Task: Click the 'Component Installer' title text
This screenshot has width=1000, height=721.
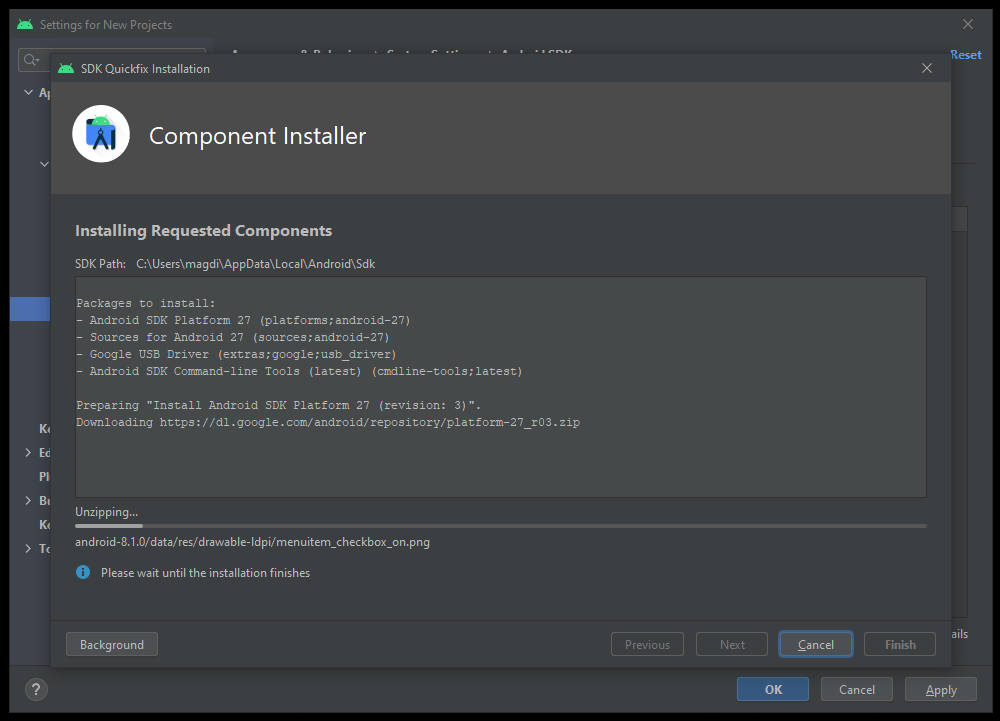Action: (x=258, y=136)
